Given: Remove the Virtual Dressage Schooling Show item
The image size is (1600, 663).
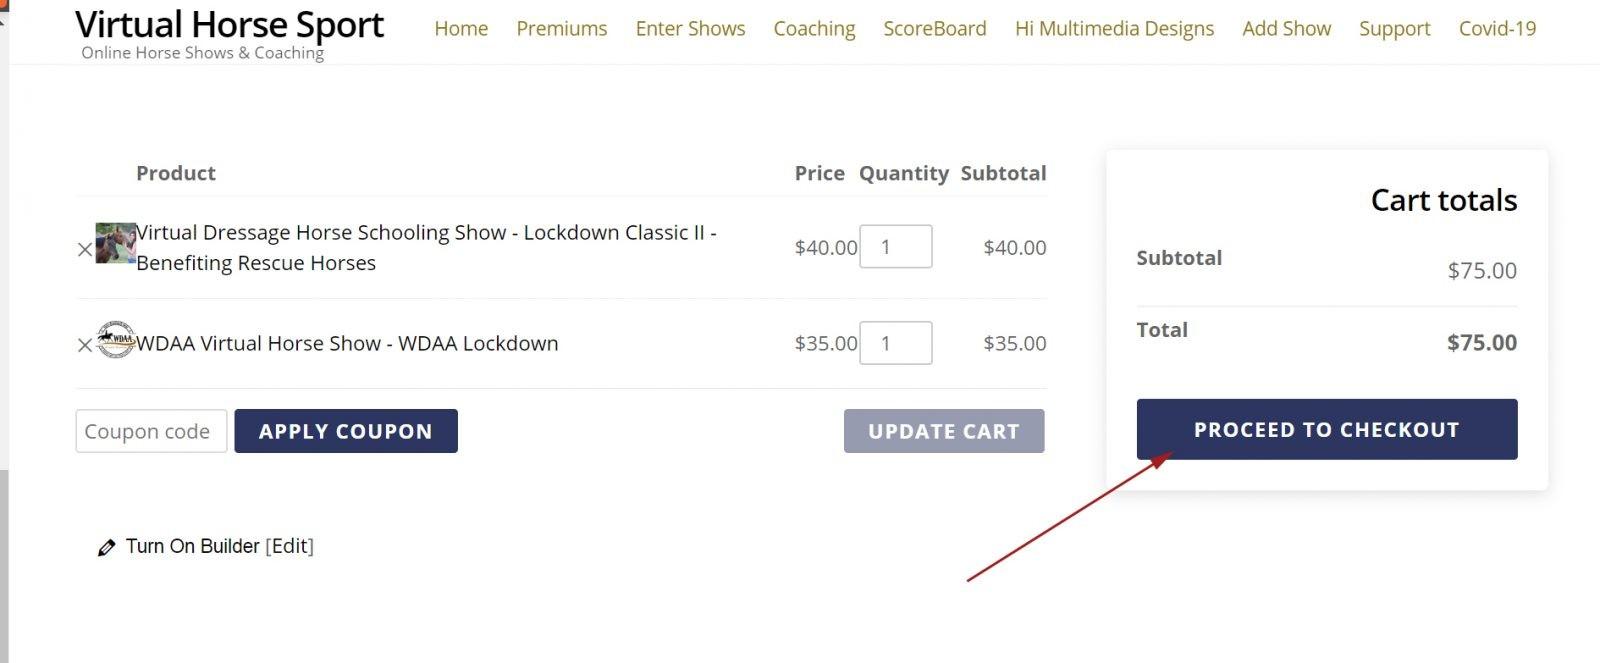Looking at the screenshot, I should [x=85, y=250].
